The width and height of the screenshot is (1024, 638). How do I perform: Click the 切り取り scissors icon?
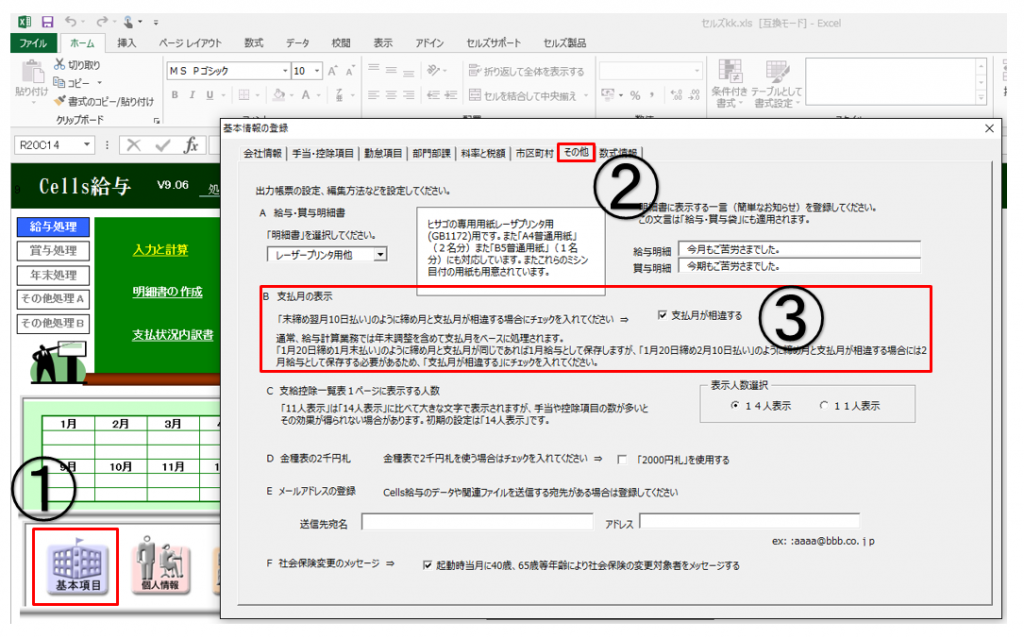pos(60,65)
